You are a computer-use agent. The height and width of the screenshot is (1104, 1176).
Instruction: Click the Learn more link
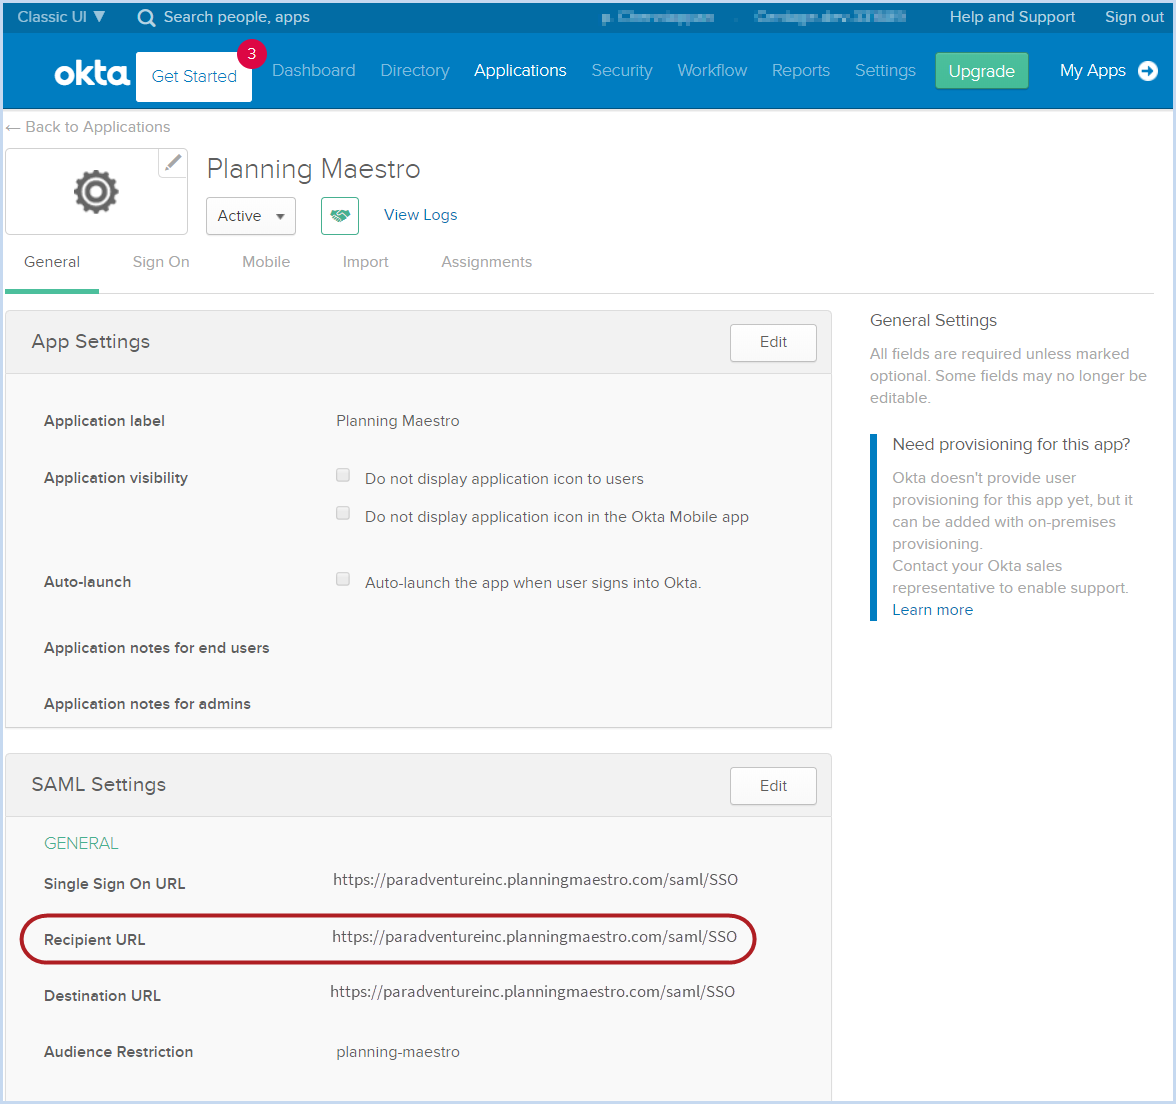(932, 610)
